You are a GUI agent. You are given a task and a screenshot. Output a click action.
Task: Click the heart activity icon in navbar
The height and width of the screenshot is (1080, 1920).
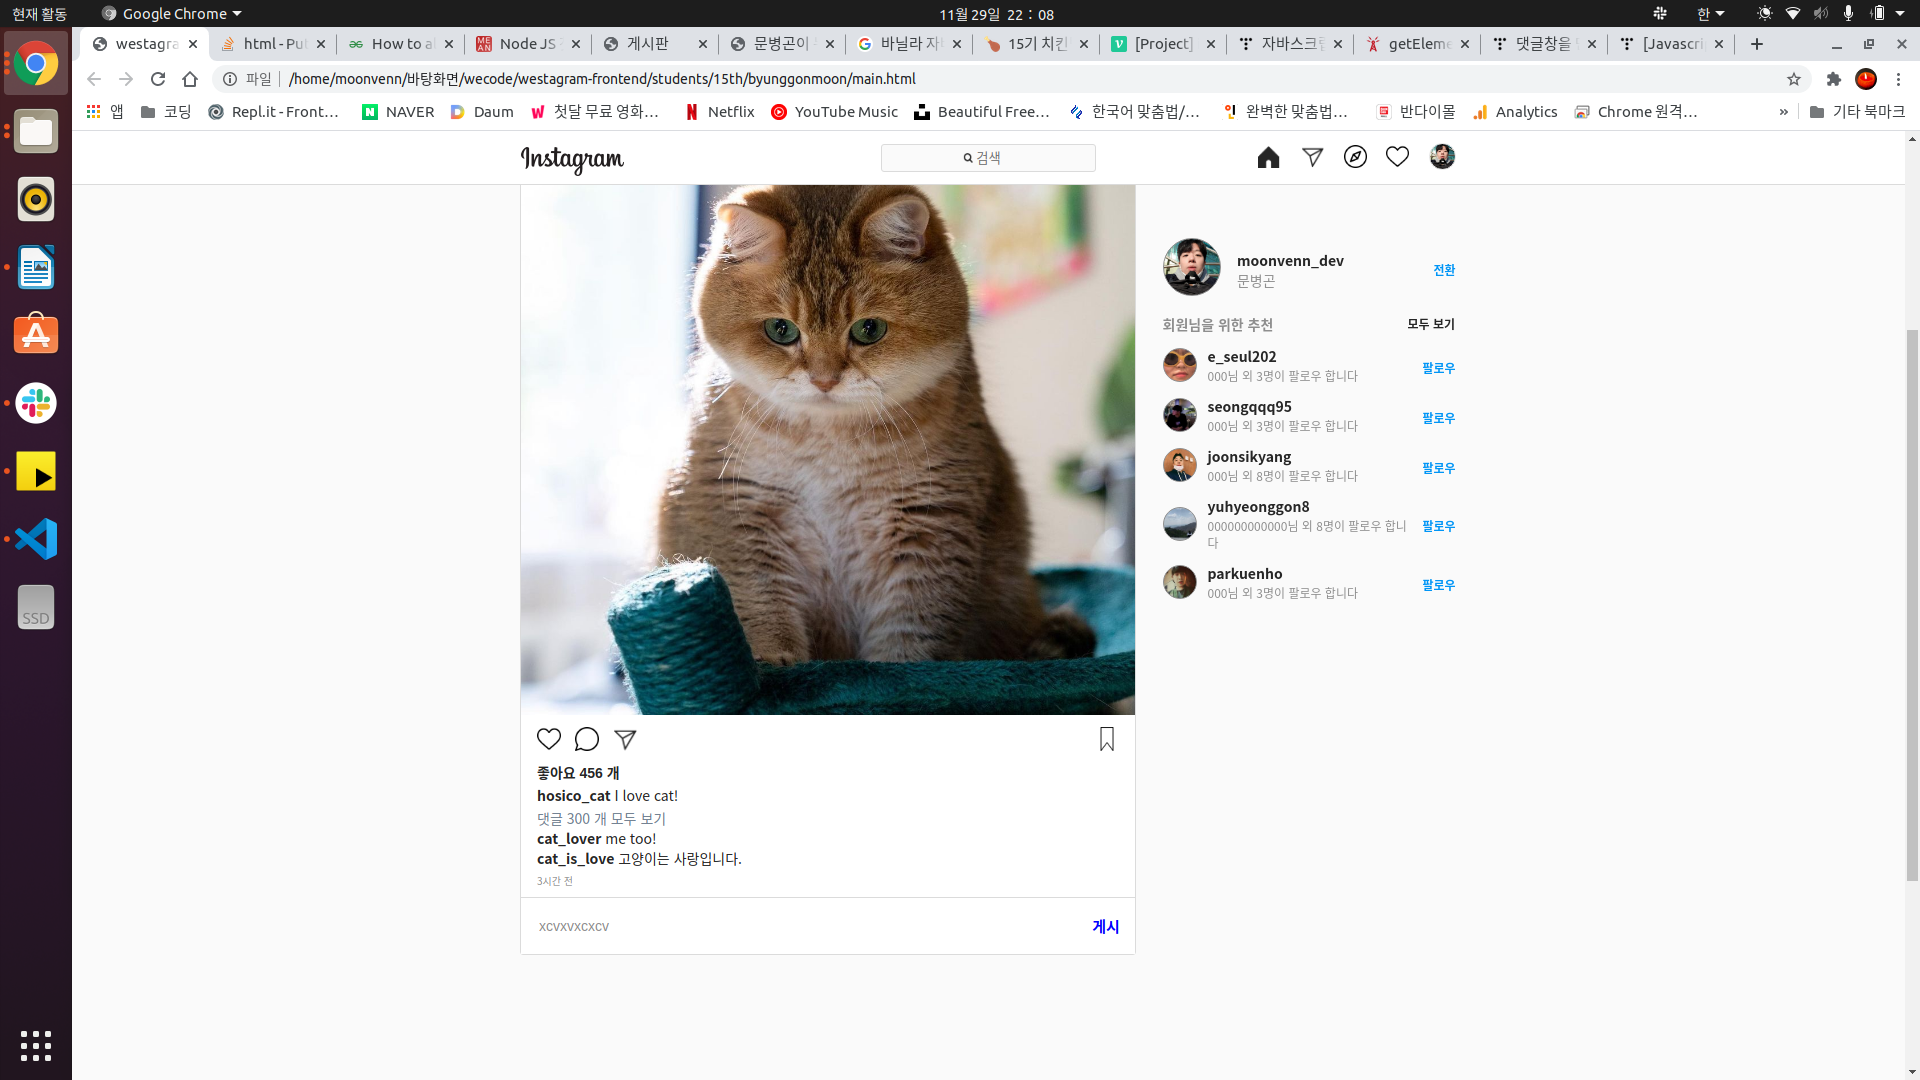[x=1397, y=157]
